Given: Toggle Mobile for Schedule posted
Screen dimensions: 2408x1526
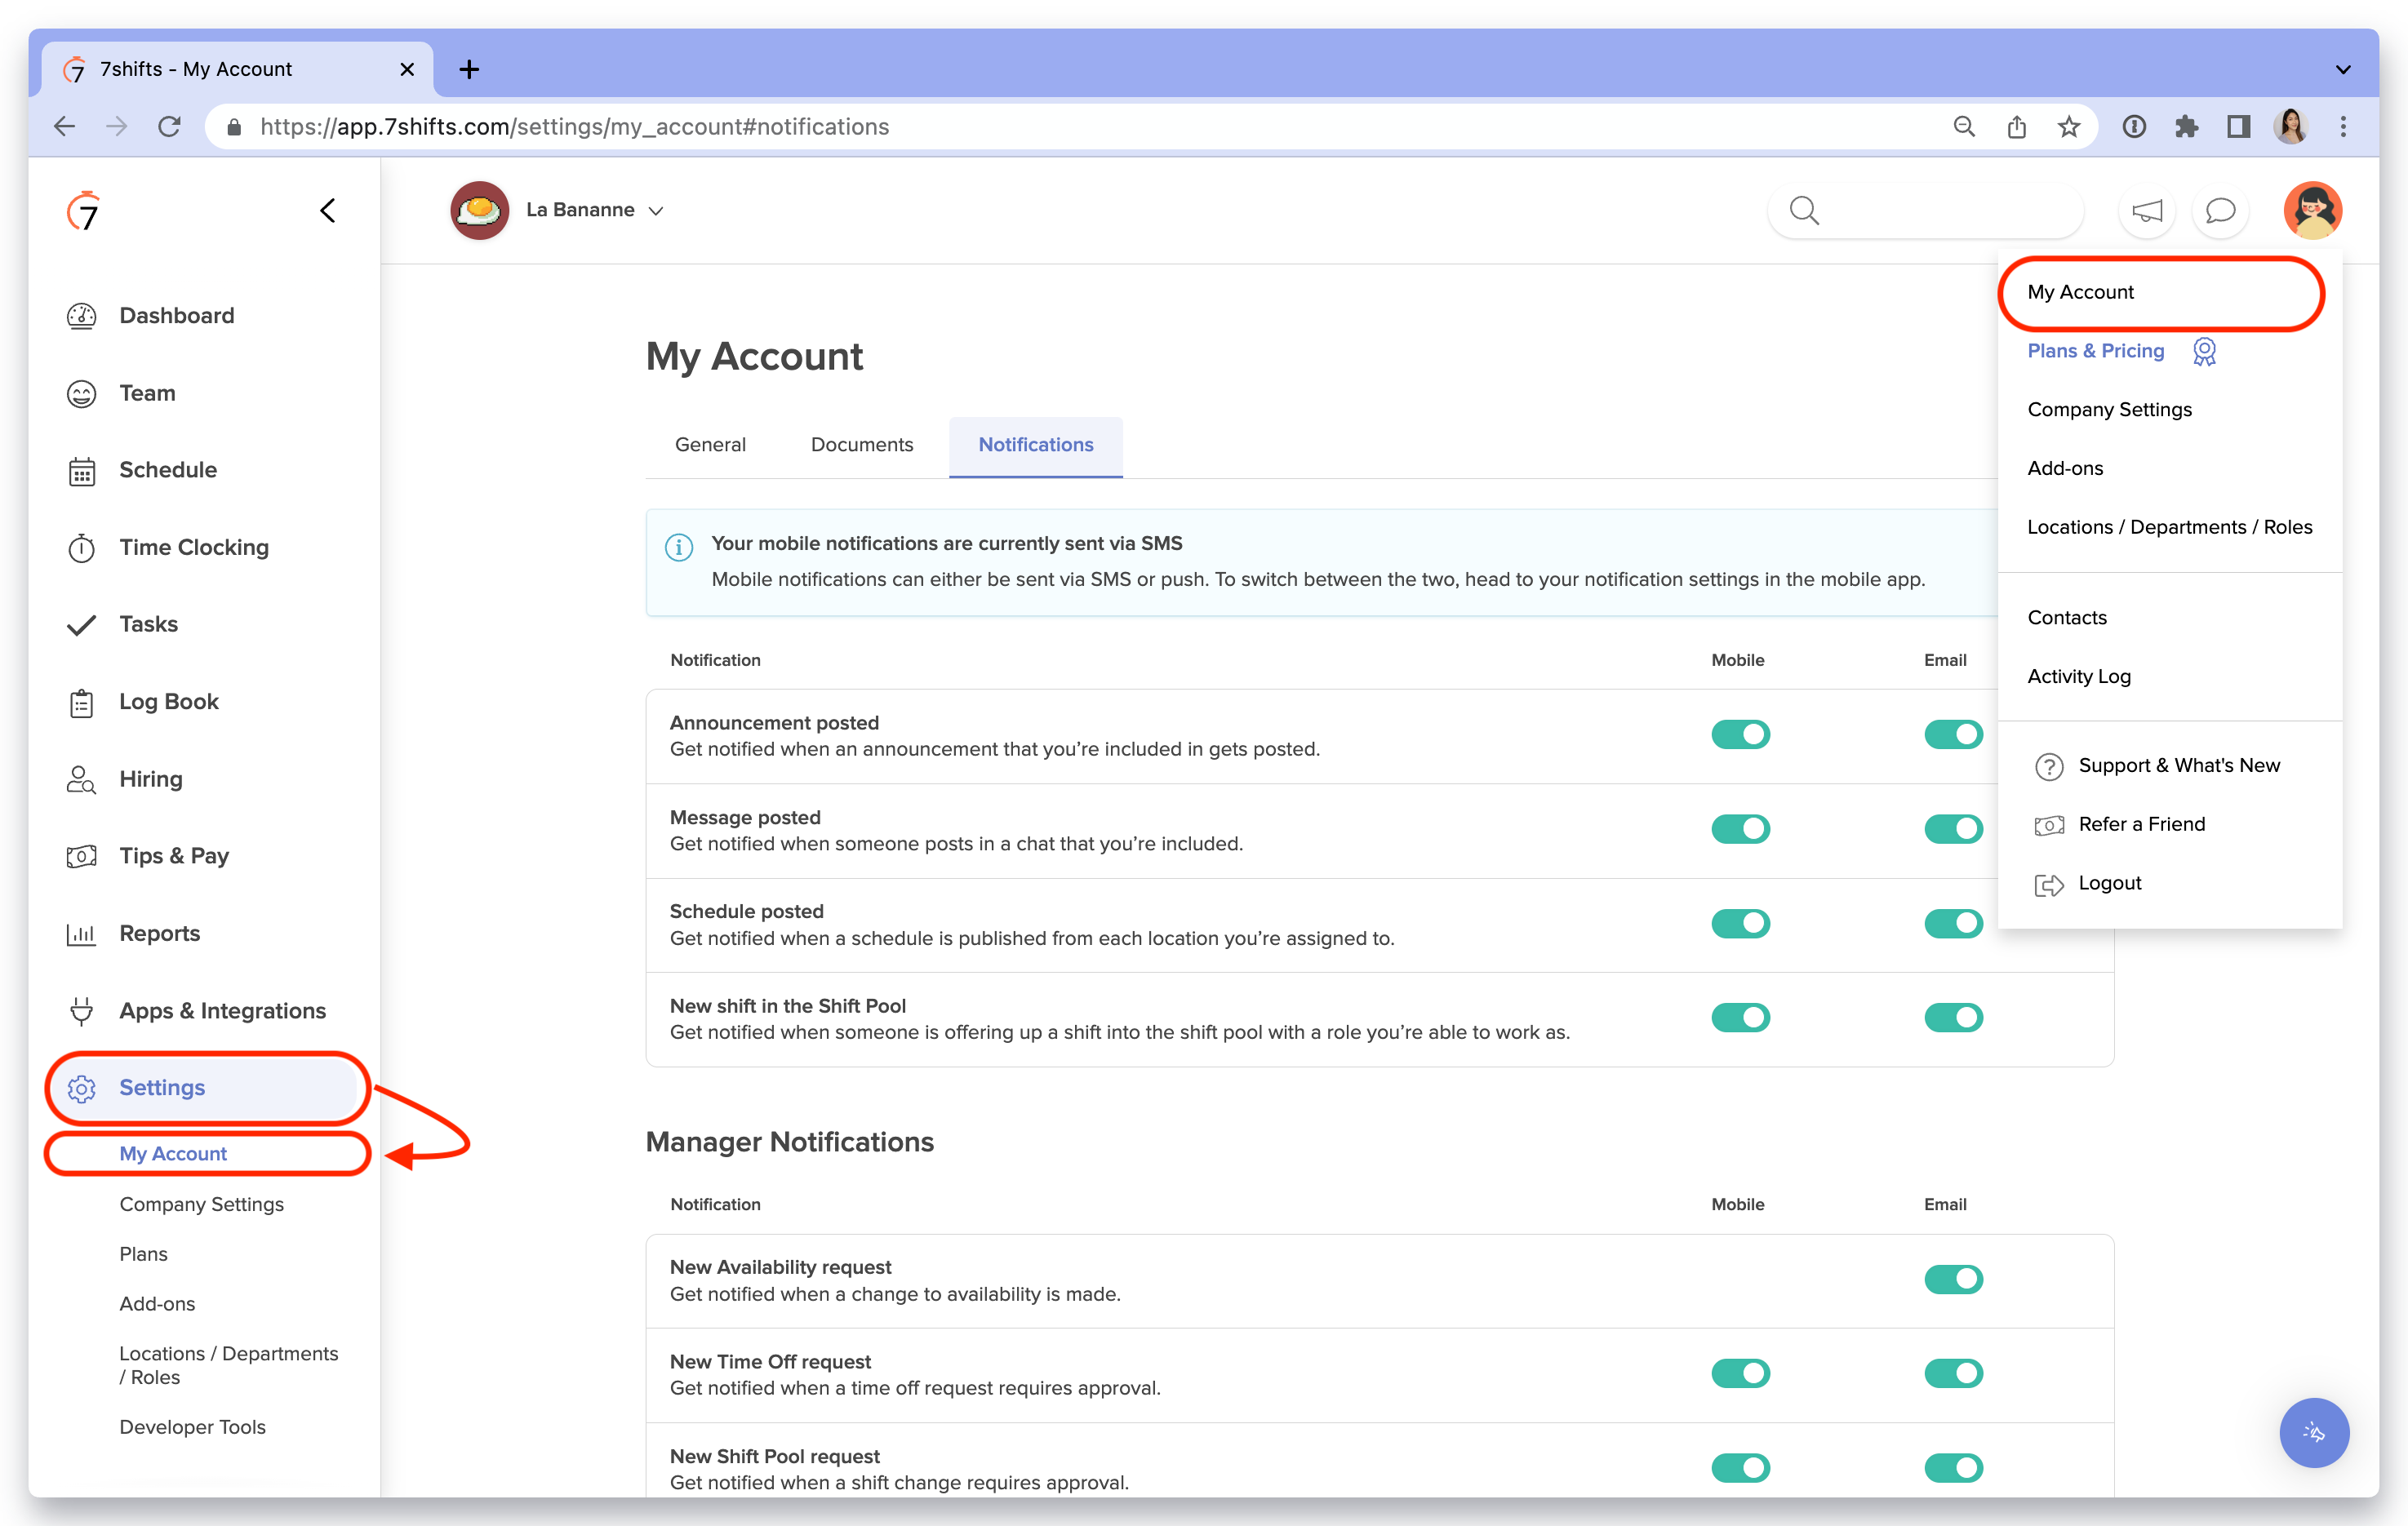Looking at the screenshot, I should [1740, 923].
